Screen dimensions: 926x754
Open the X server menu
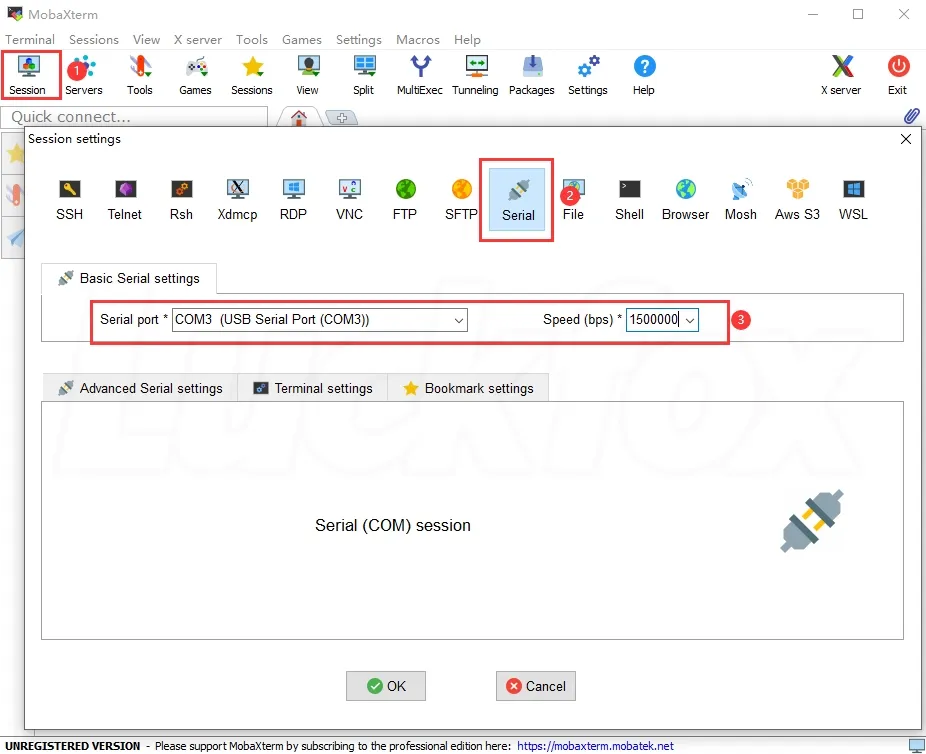coord(198,40)
